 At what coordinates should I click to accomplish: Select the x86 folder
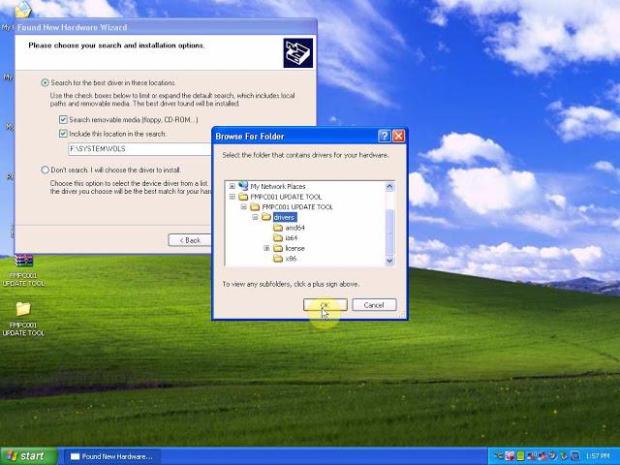pos(291,259)
